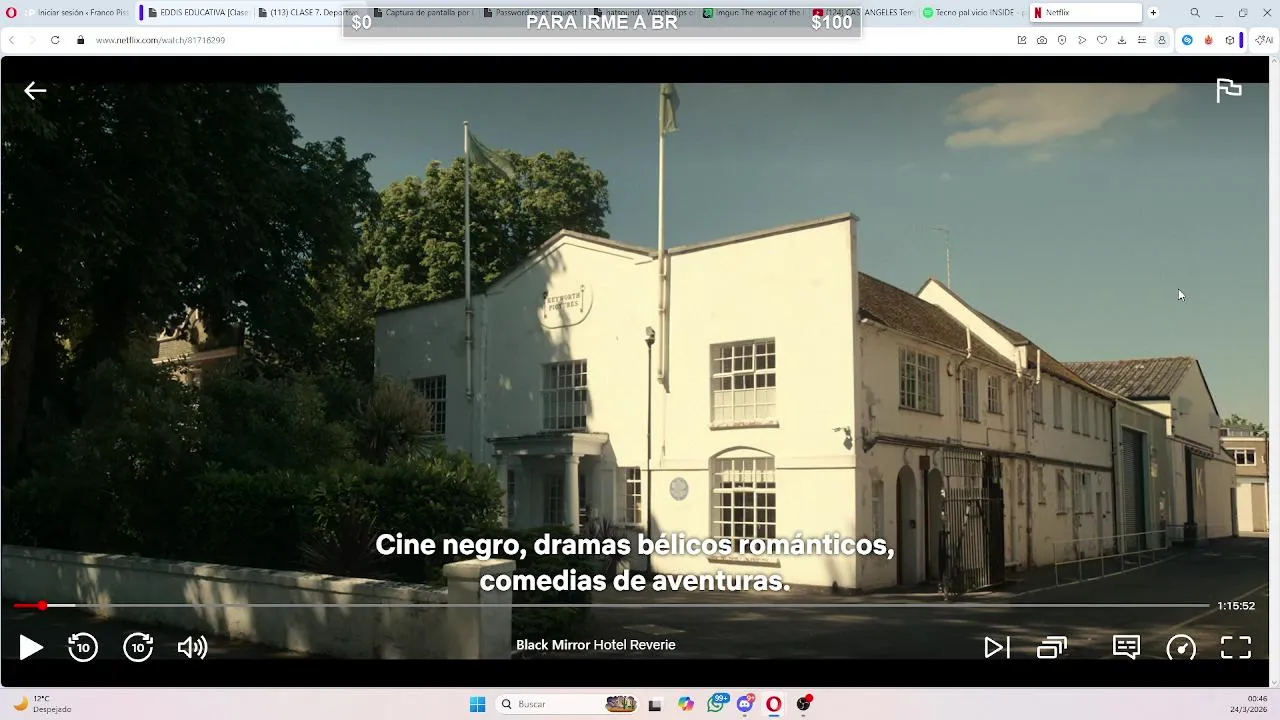Open audio and subtitles options
This screenshot has width=1280, height=720.
1126,648
